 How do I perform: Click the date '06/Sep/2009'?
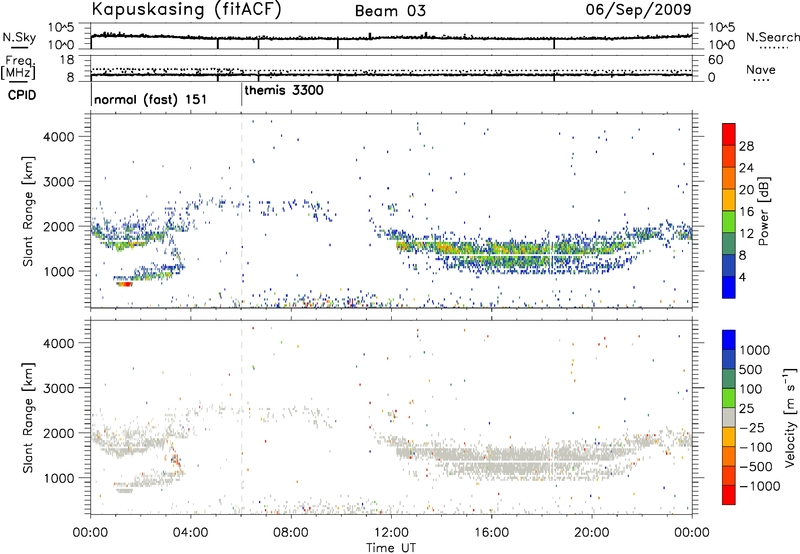pyautogui.click(x=638, y=9)
